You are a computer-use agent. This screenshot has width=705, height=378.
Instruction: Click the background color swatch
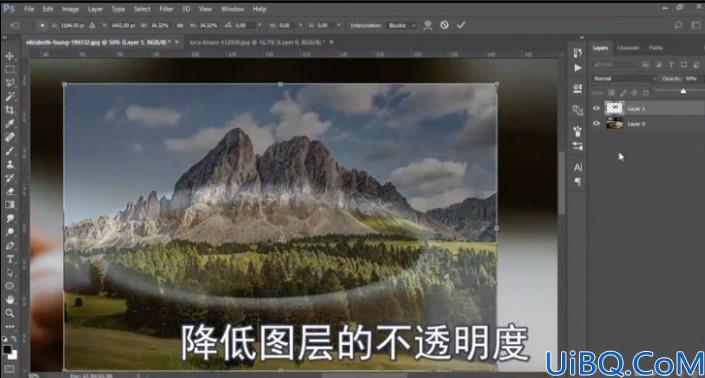[x=13, y=355]
